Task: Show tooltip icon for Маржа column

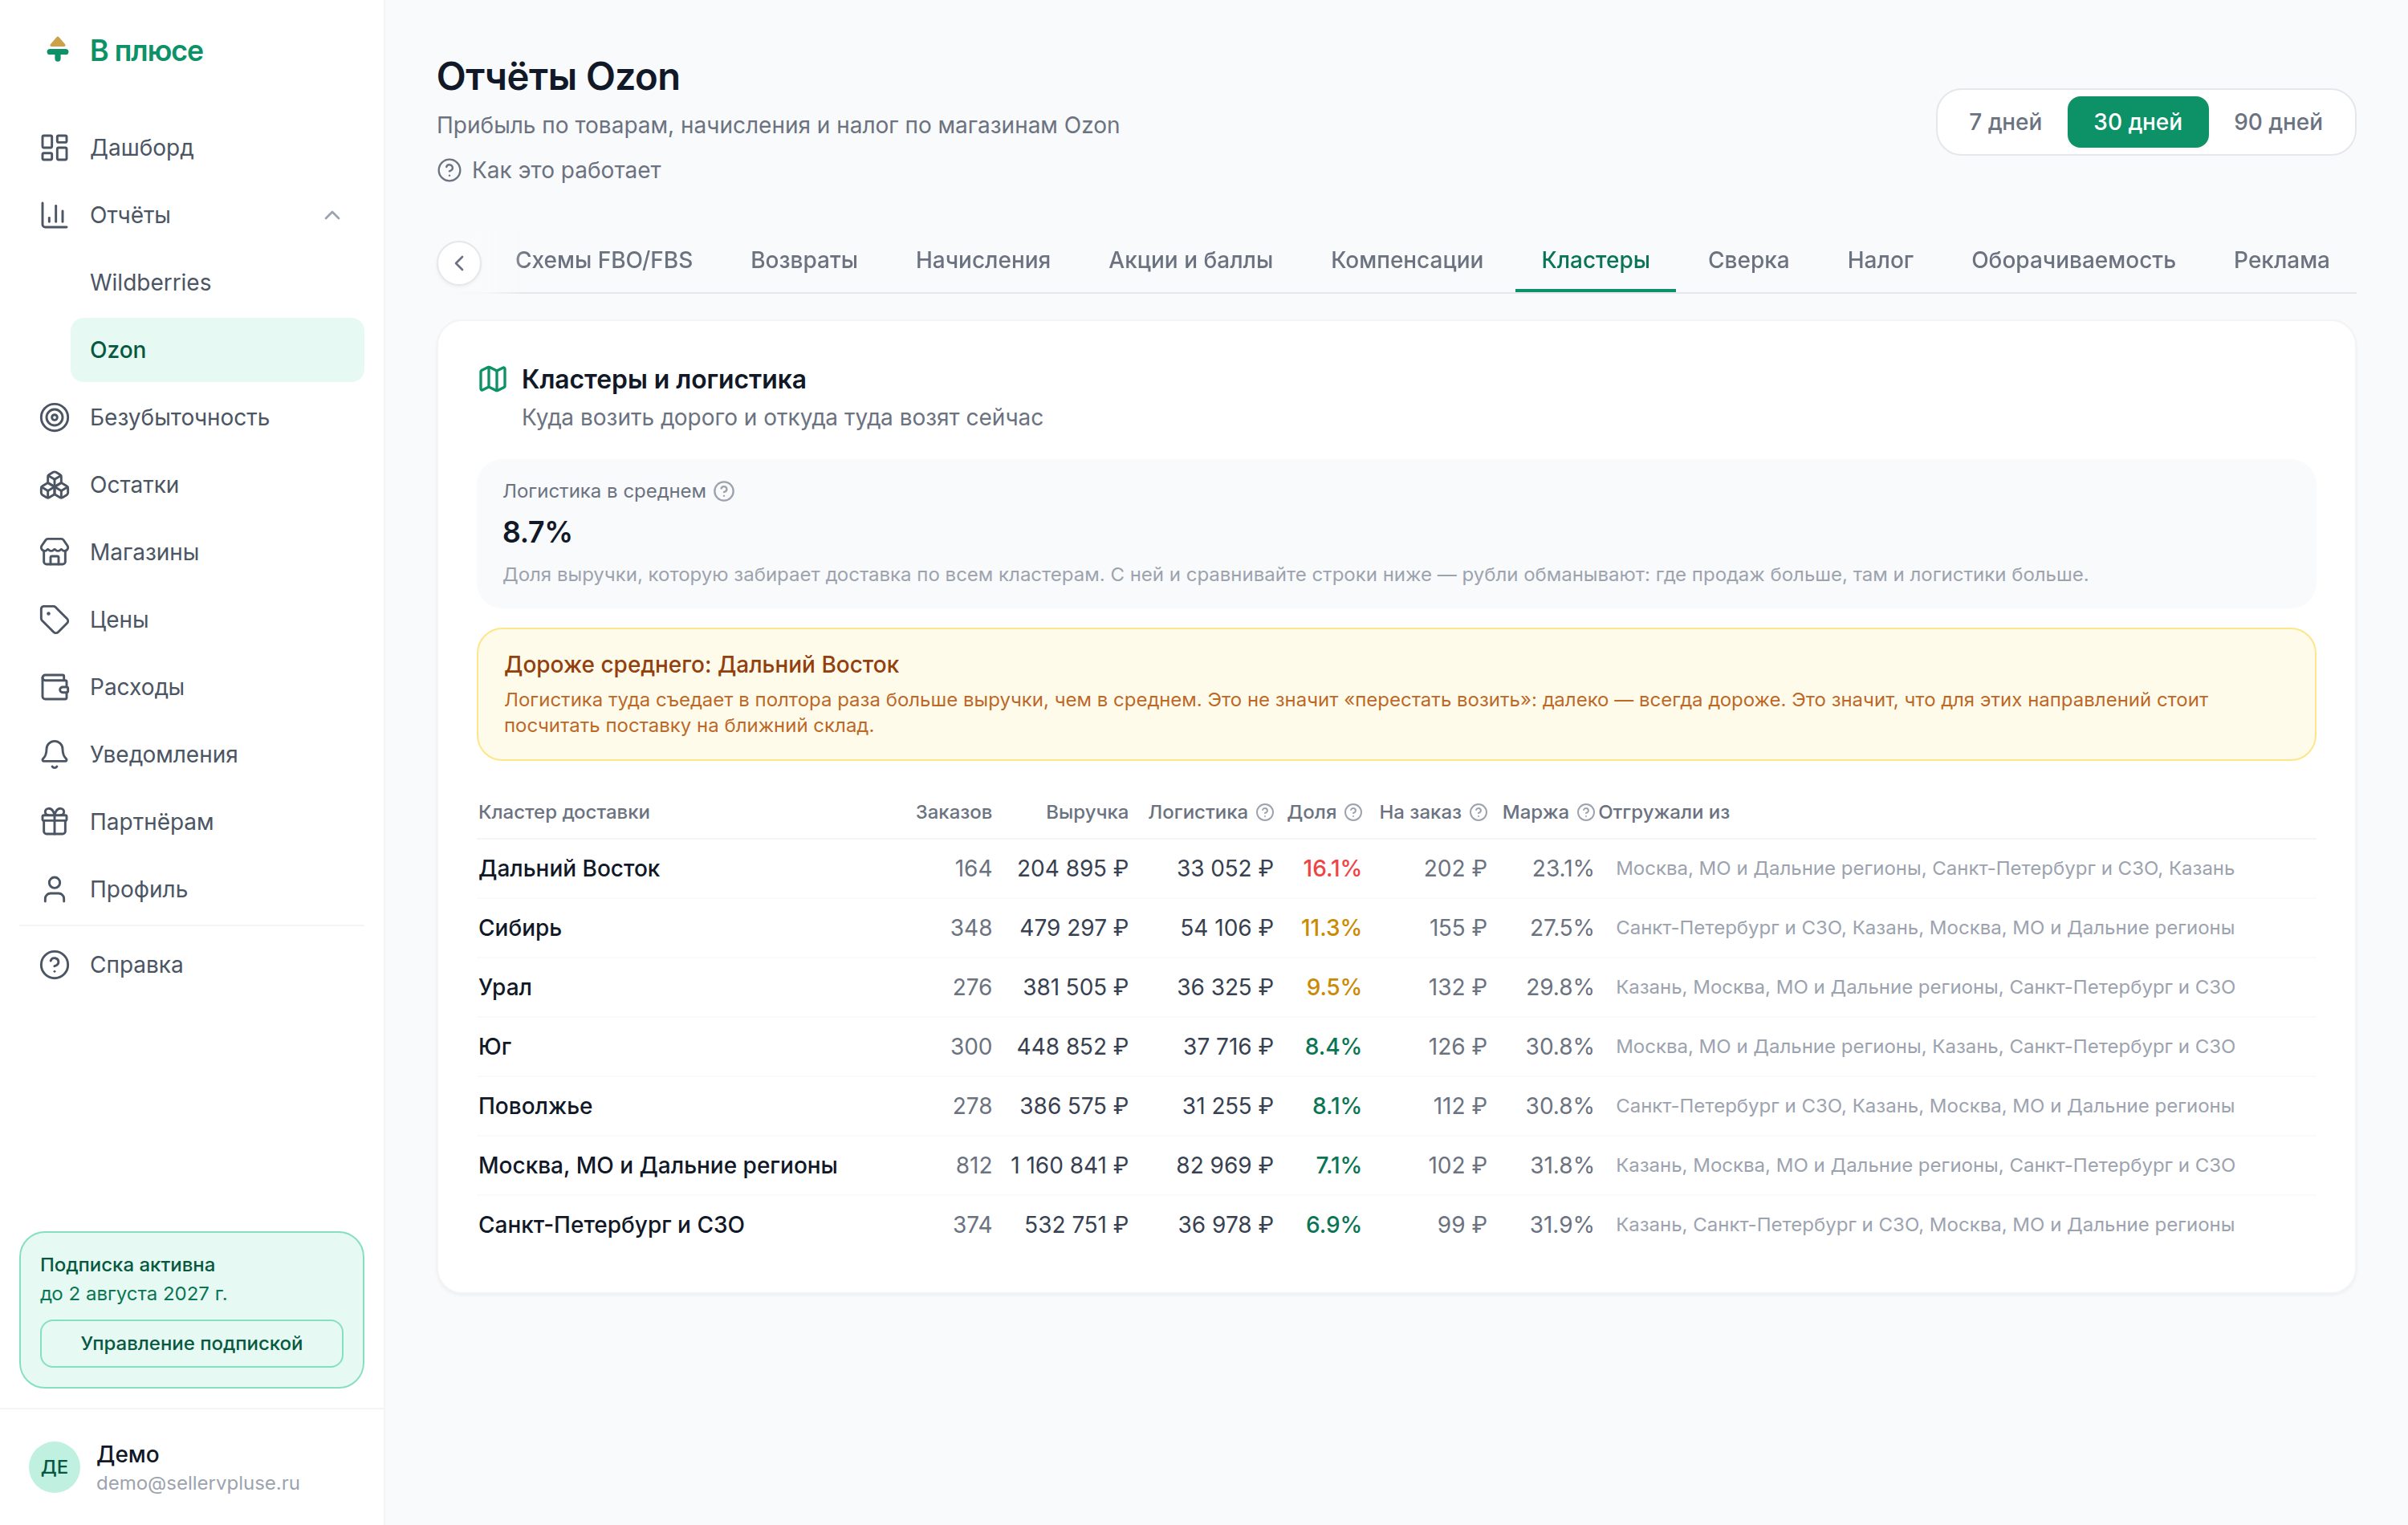Action: (1585, 812)
